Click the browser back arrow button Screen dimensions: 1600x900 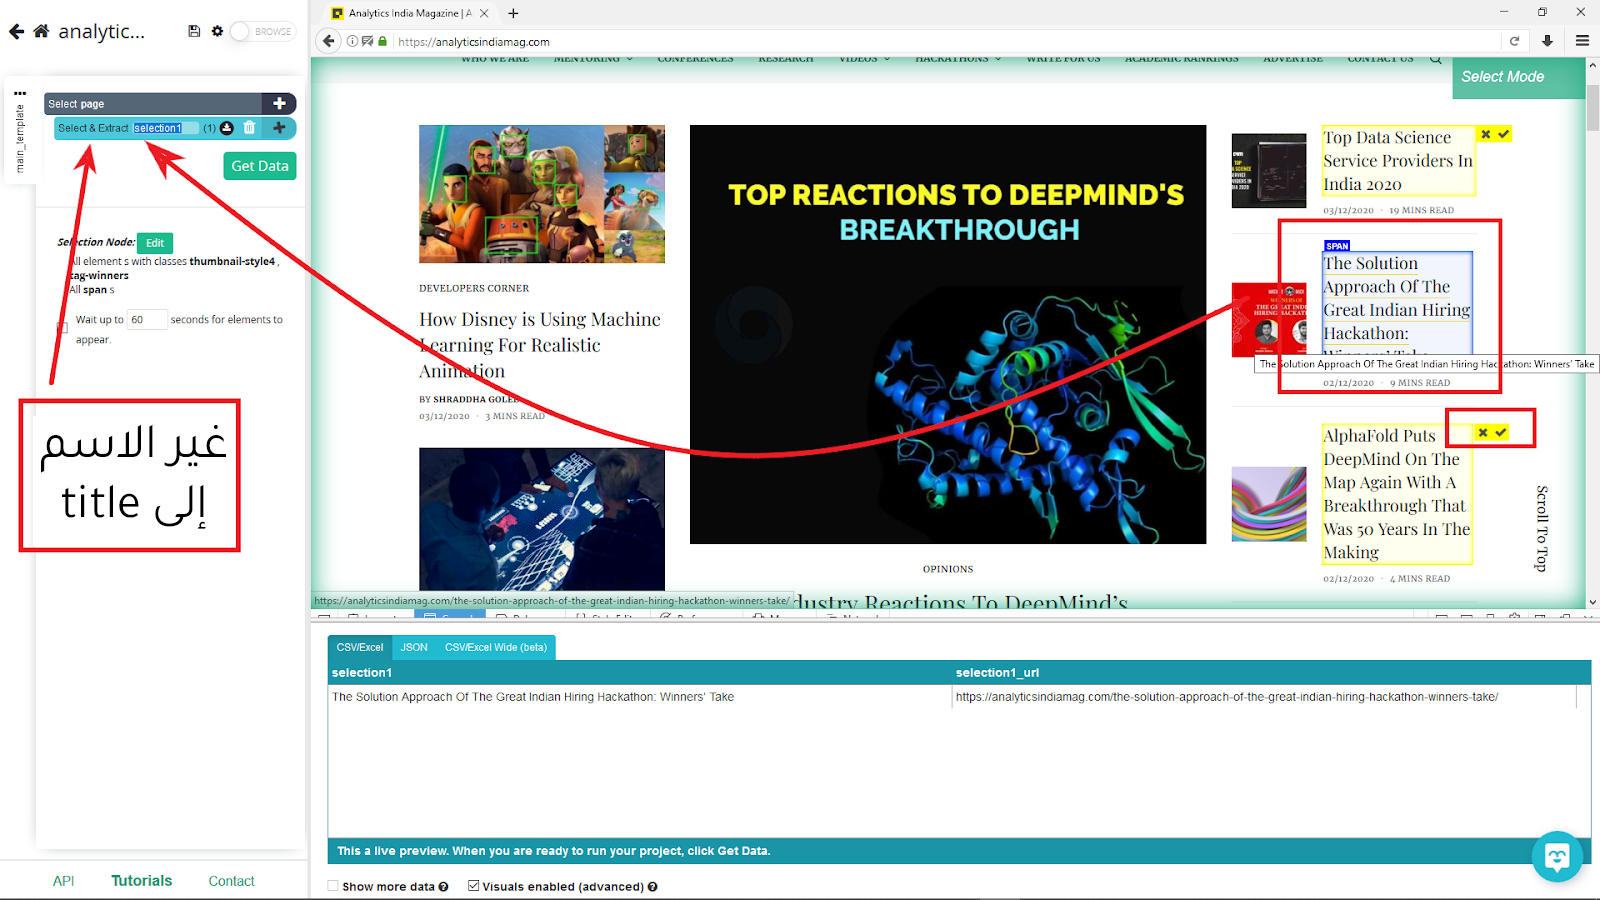(x=329, y=41)
